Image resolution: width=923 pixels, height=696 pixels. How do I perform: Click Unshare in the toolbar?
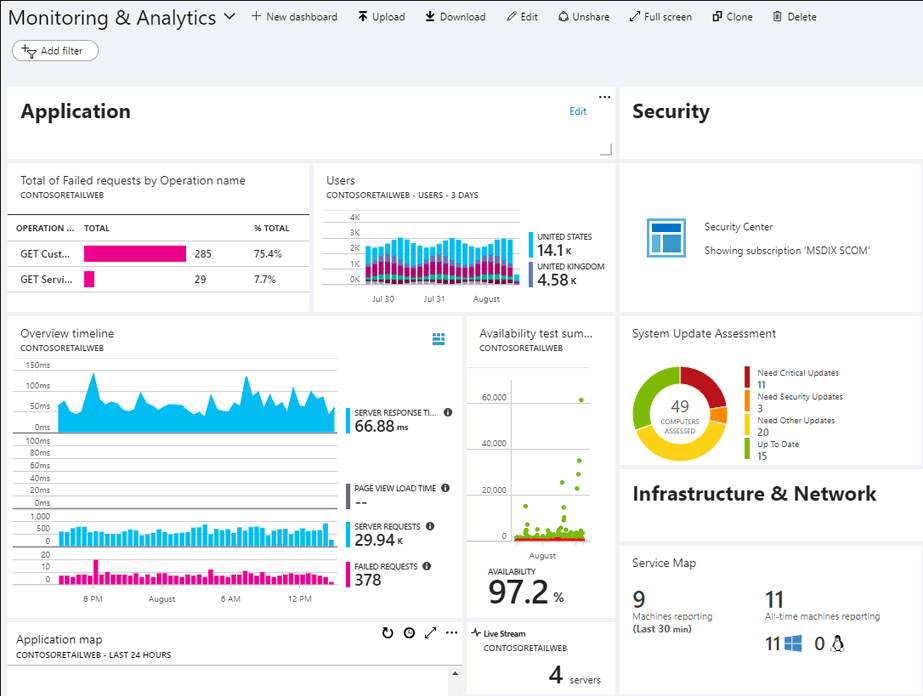tap(584, 17)
